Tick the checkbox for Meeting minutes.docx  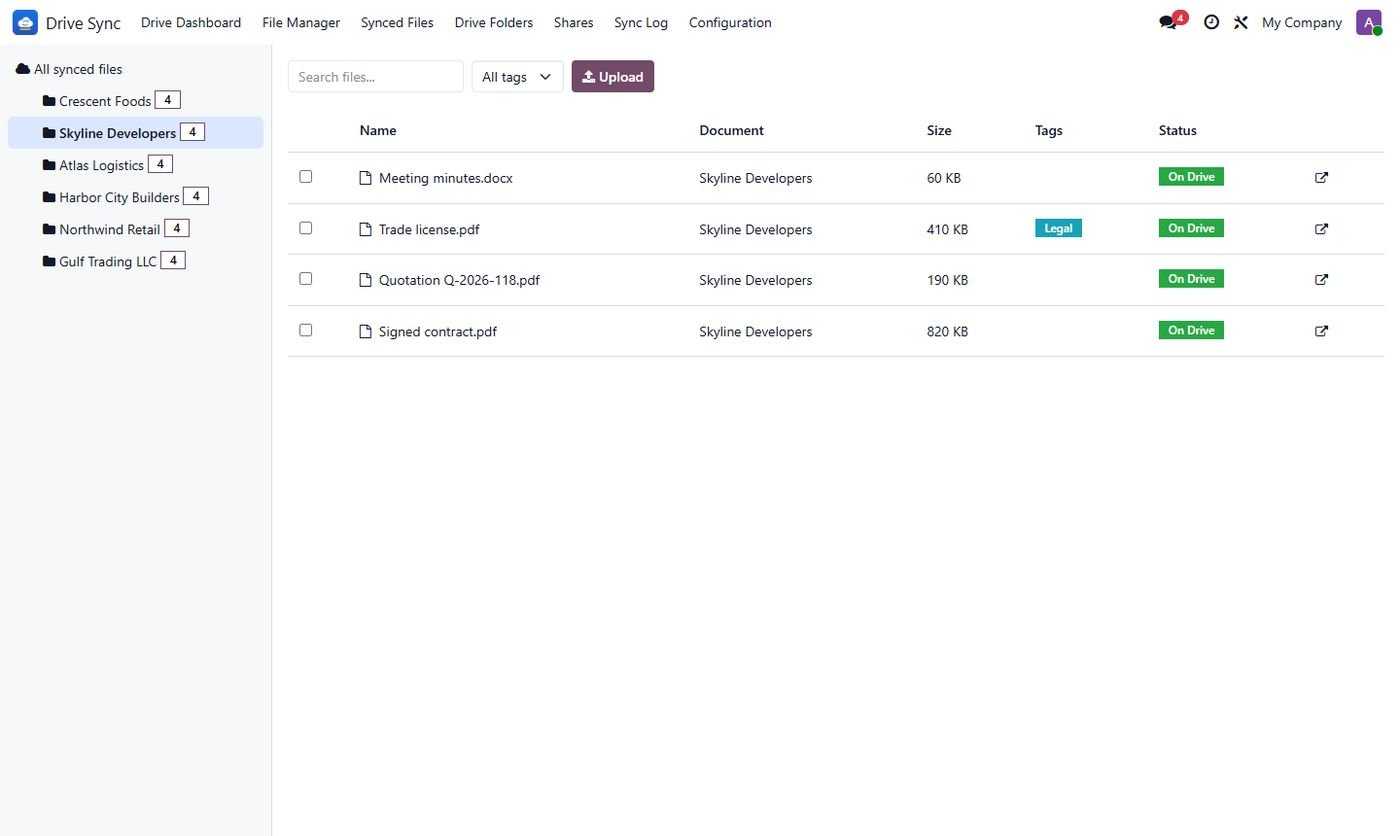coord(306,177)
